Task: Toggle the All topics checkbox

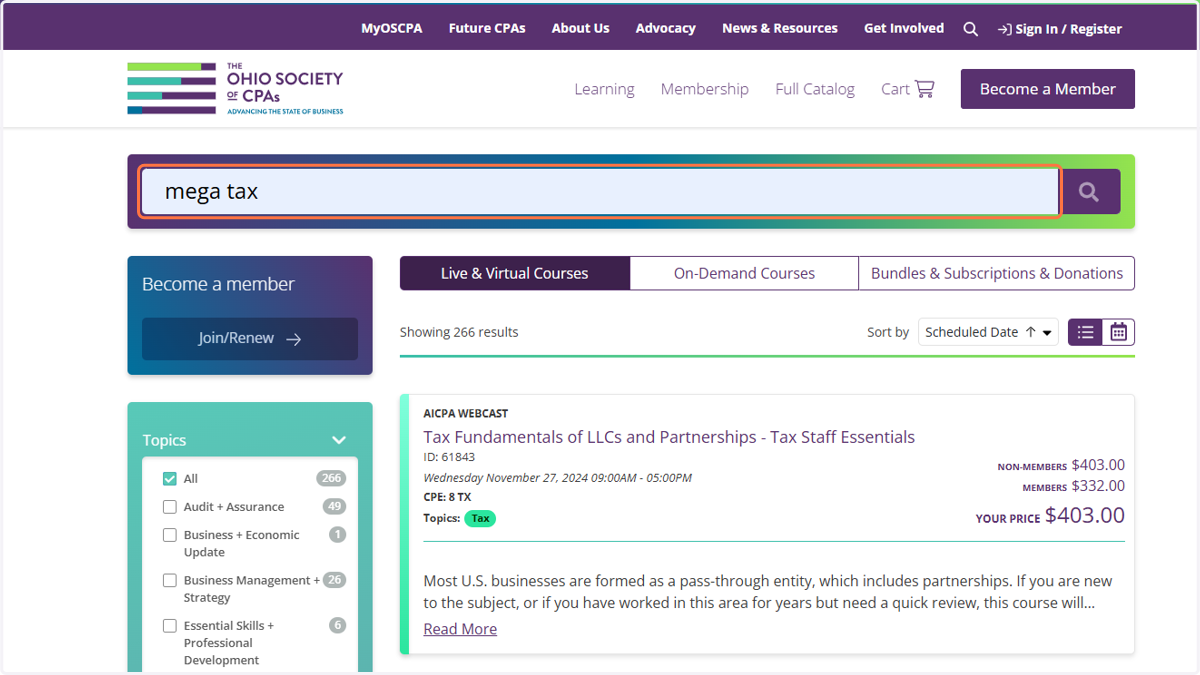Action: (170, 479)
